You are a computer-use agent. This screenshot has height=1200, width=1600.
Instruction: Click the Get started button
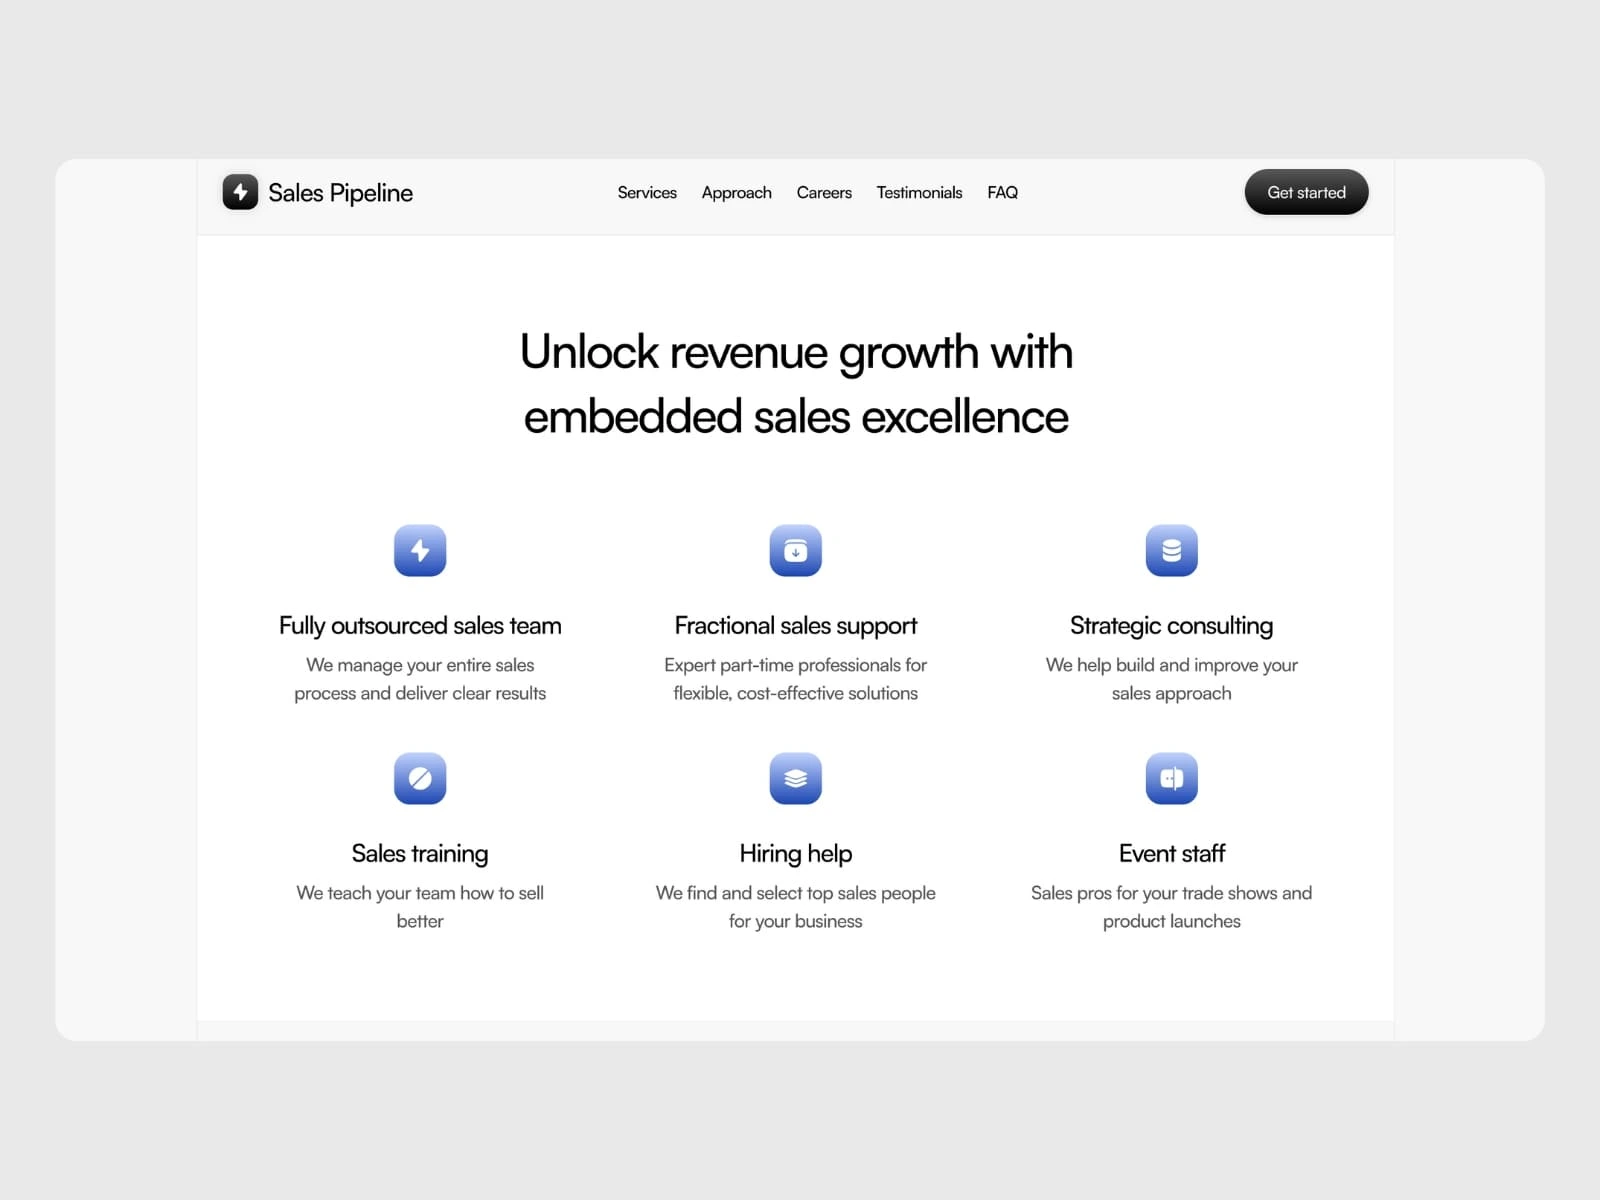tap(1306, 192)
